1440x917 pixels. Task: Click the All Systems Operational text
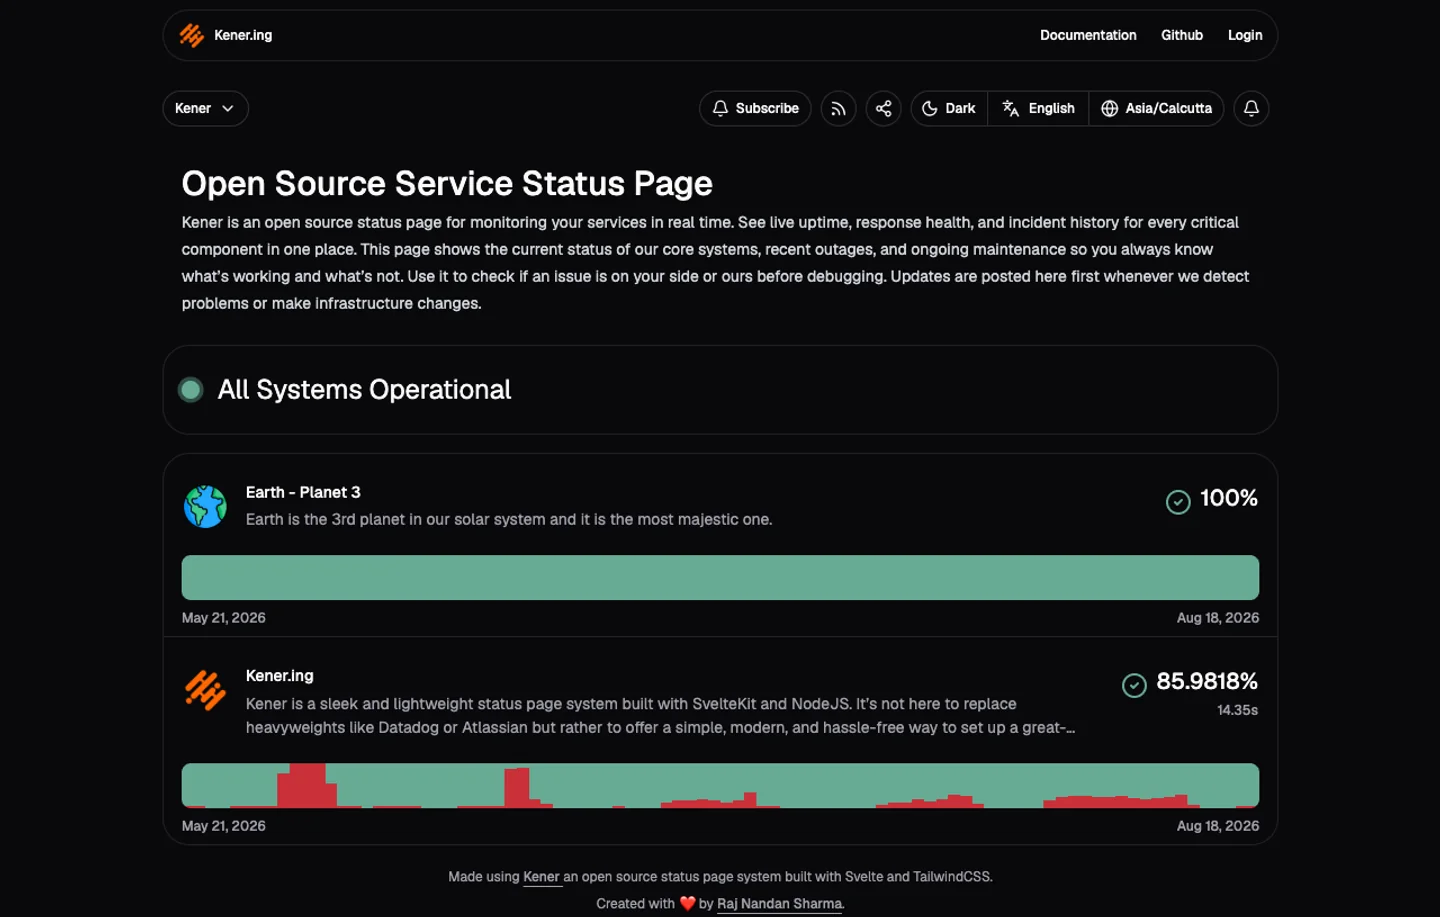coord(364,389)
